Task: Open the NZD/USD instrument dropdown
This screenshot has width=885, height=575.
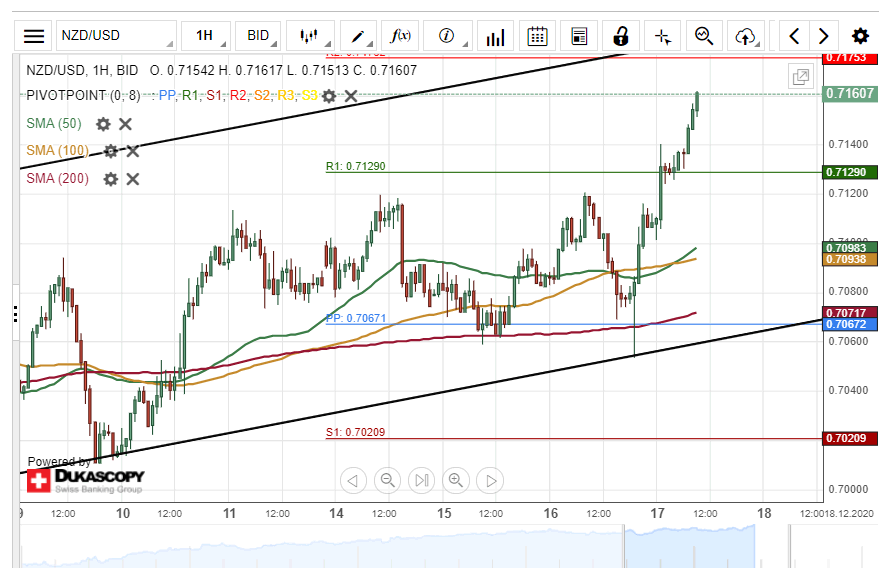Action: (115, 36)
